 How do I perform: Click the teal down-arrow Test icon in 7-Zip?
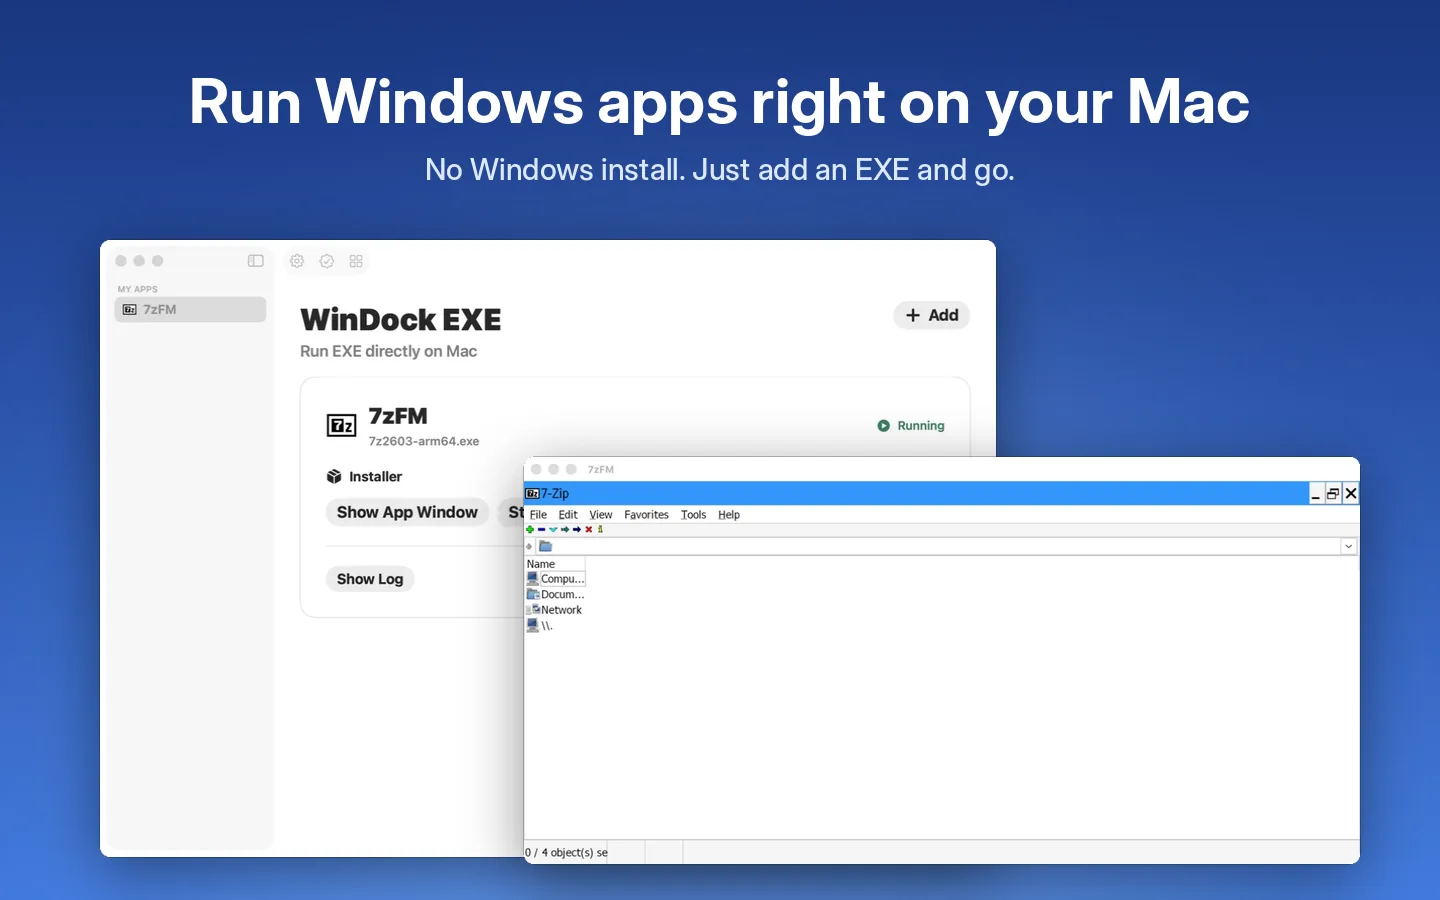pos(553,530)
